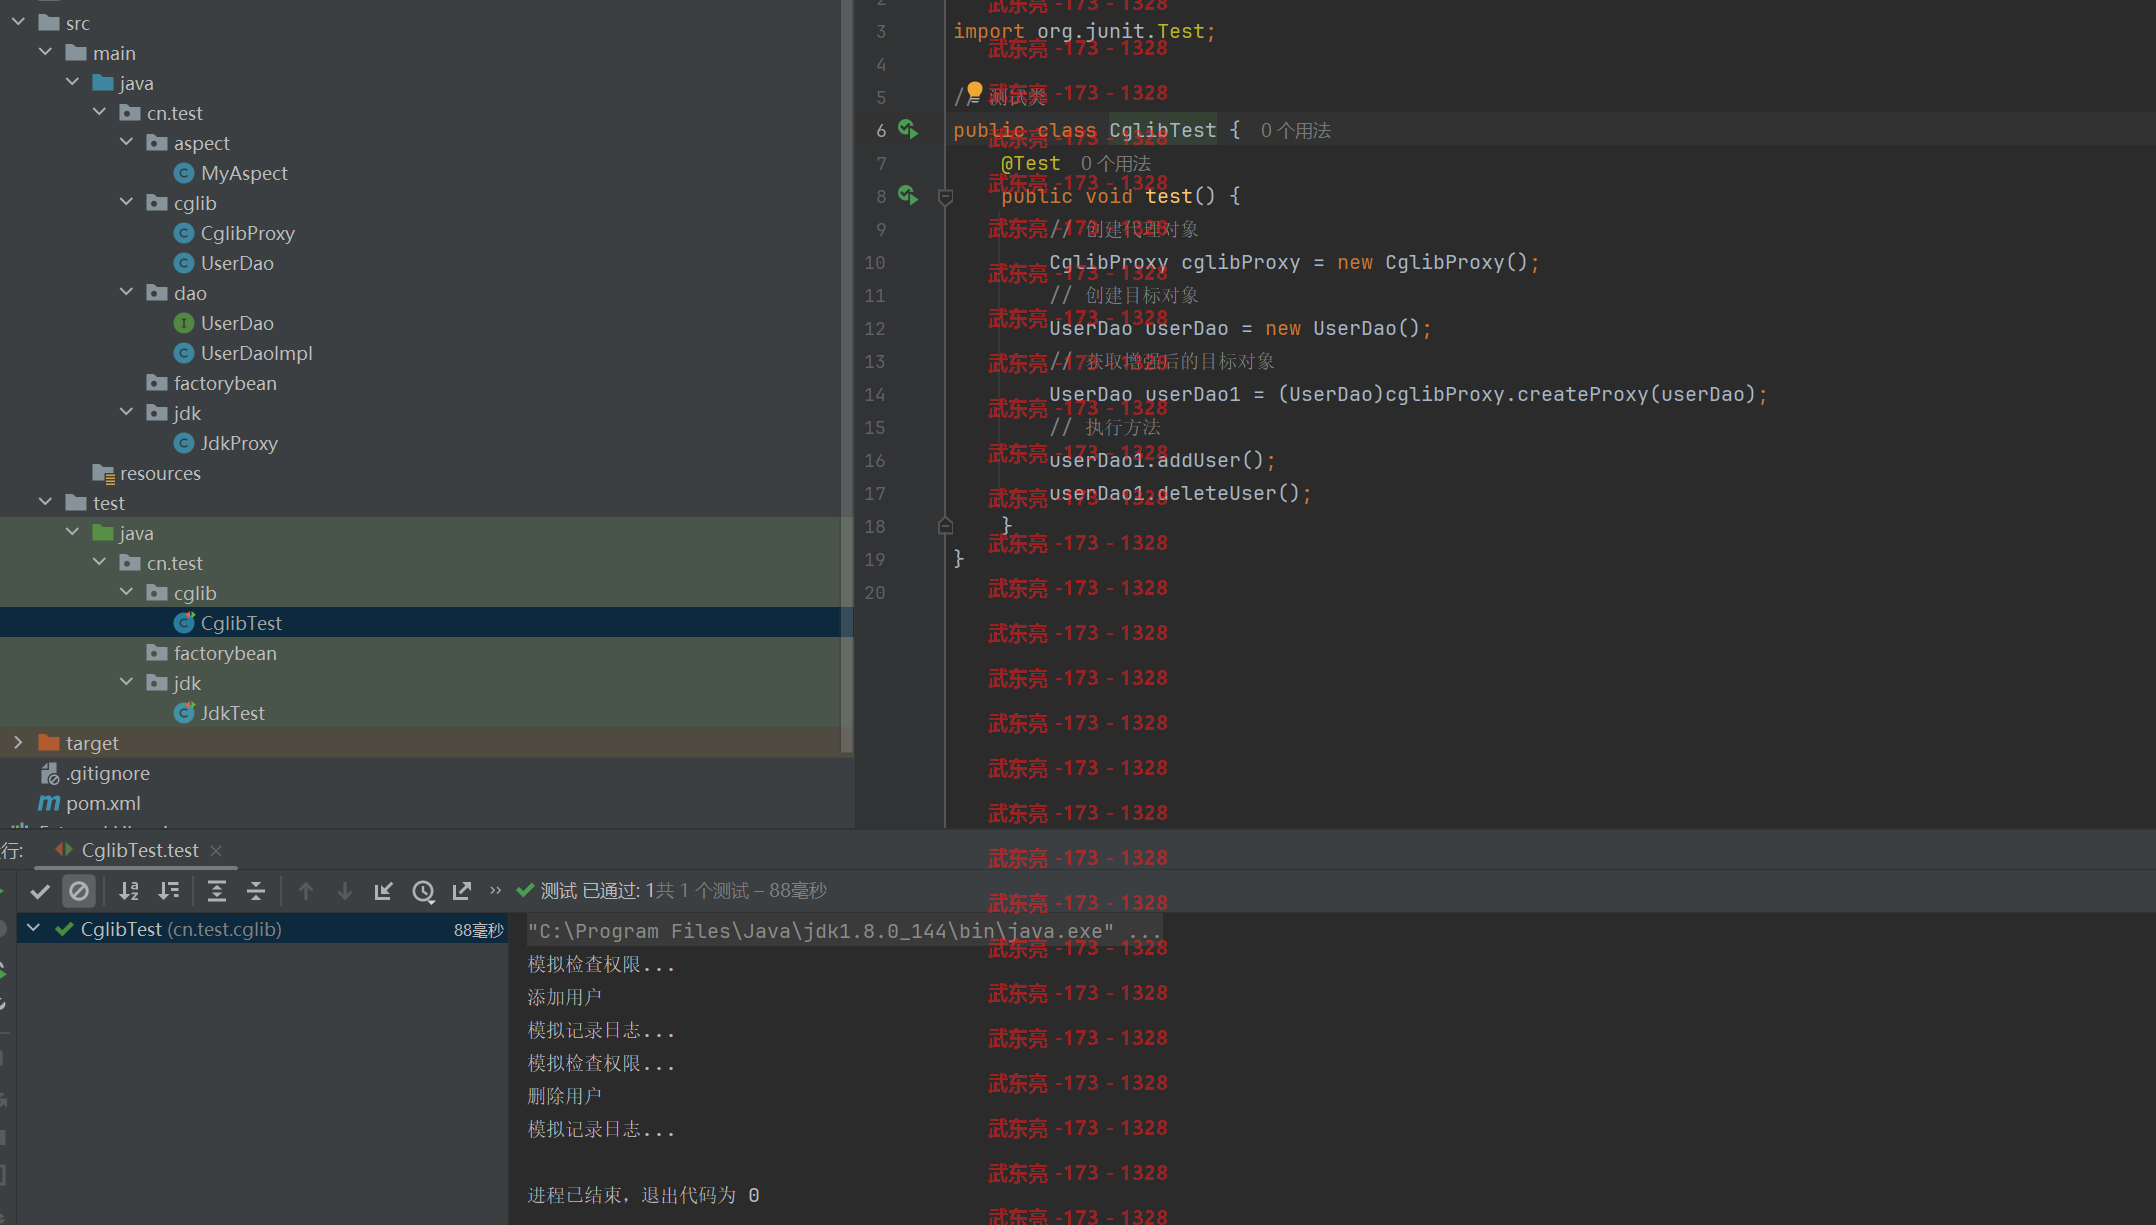2156x1225 pixels.
Task: Open MyAspect class file
Action: (x=243, y=173)
